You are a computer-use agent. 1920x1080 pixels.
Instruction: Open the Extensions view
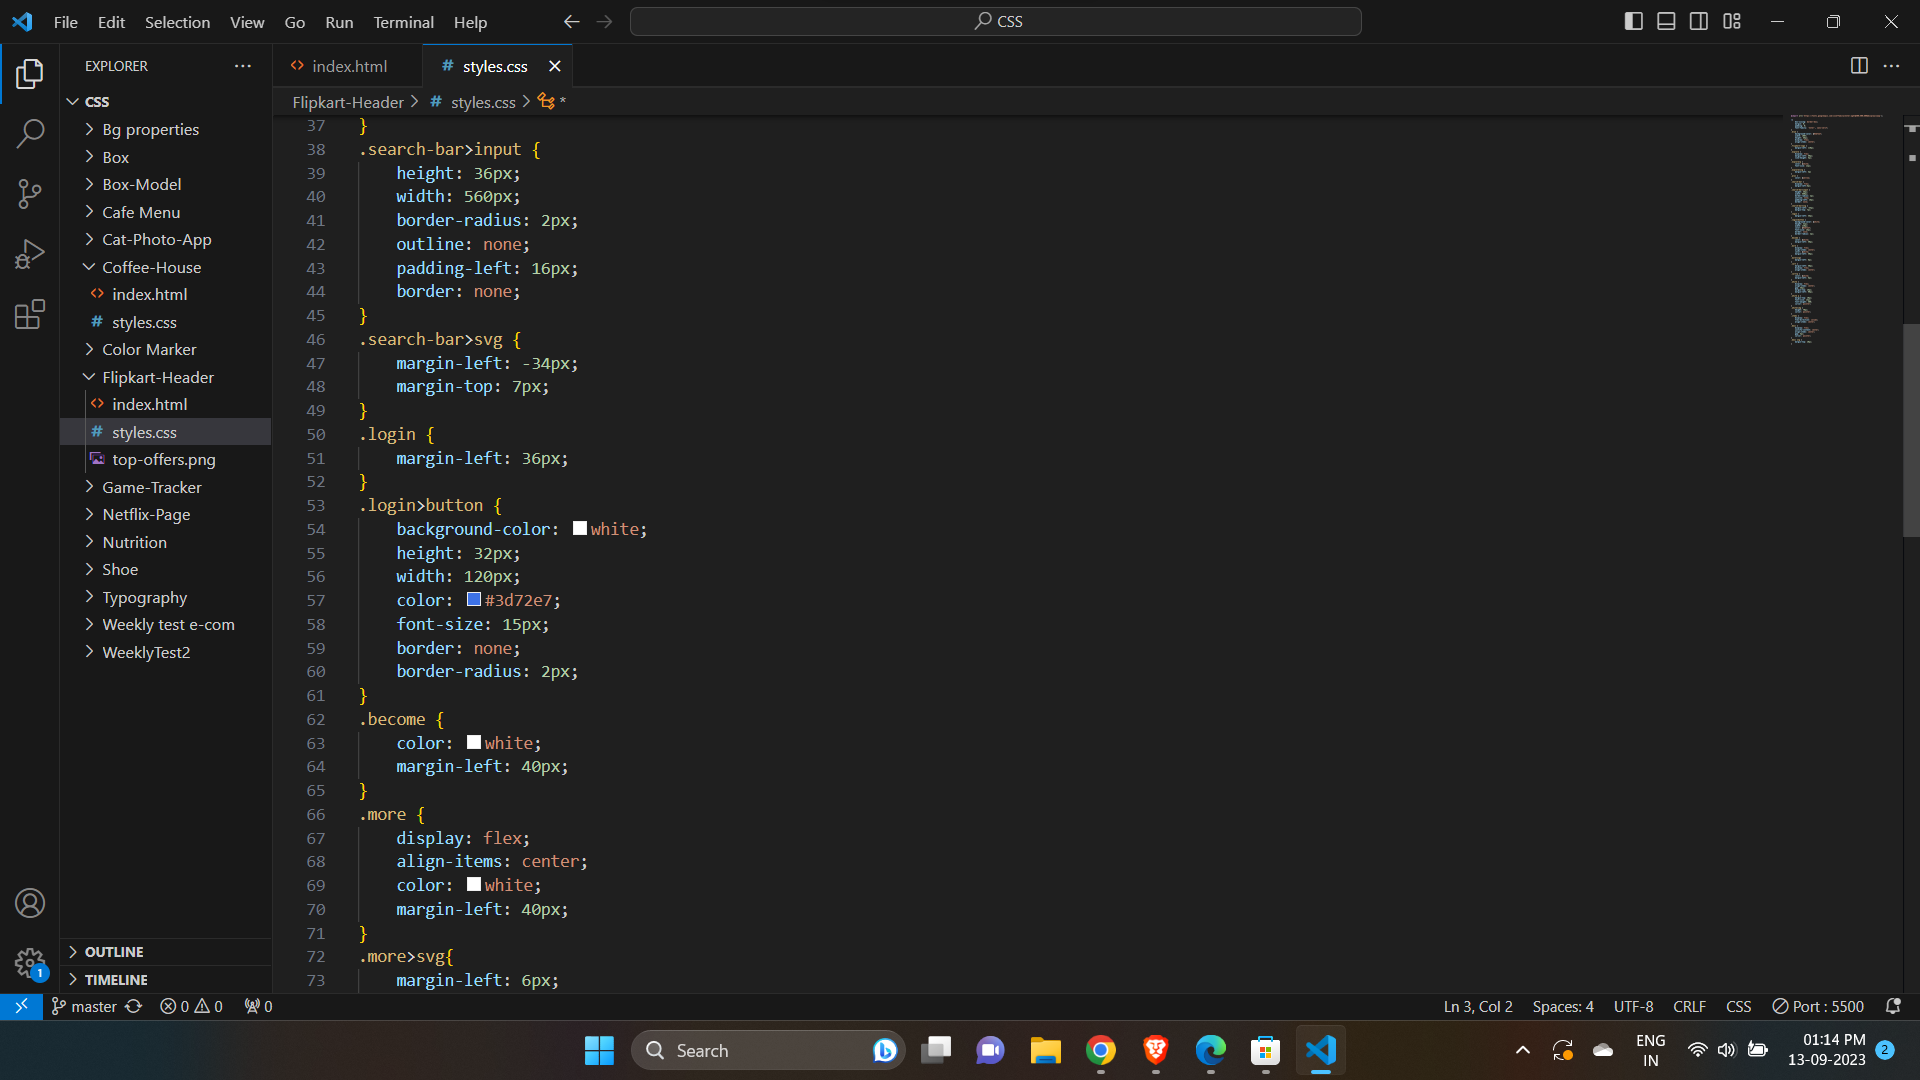(x=30, y=314)
